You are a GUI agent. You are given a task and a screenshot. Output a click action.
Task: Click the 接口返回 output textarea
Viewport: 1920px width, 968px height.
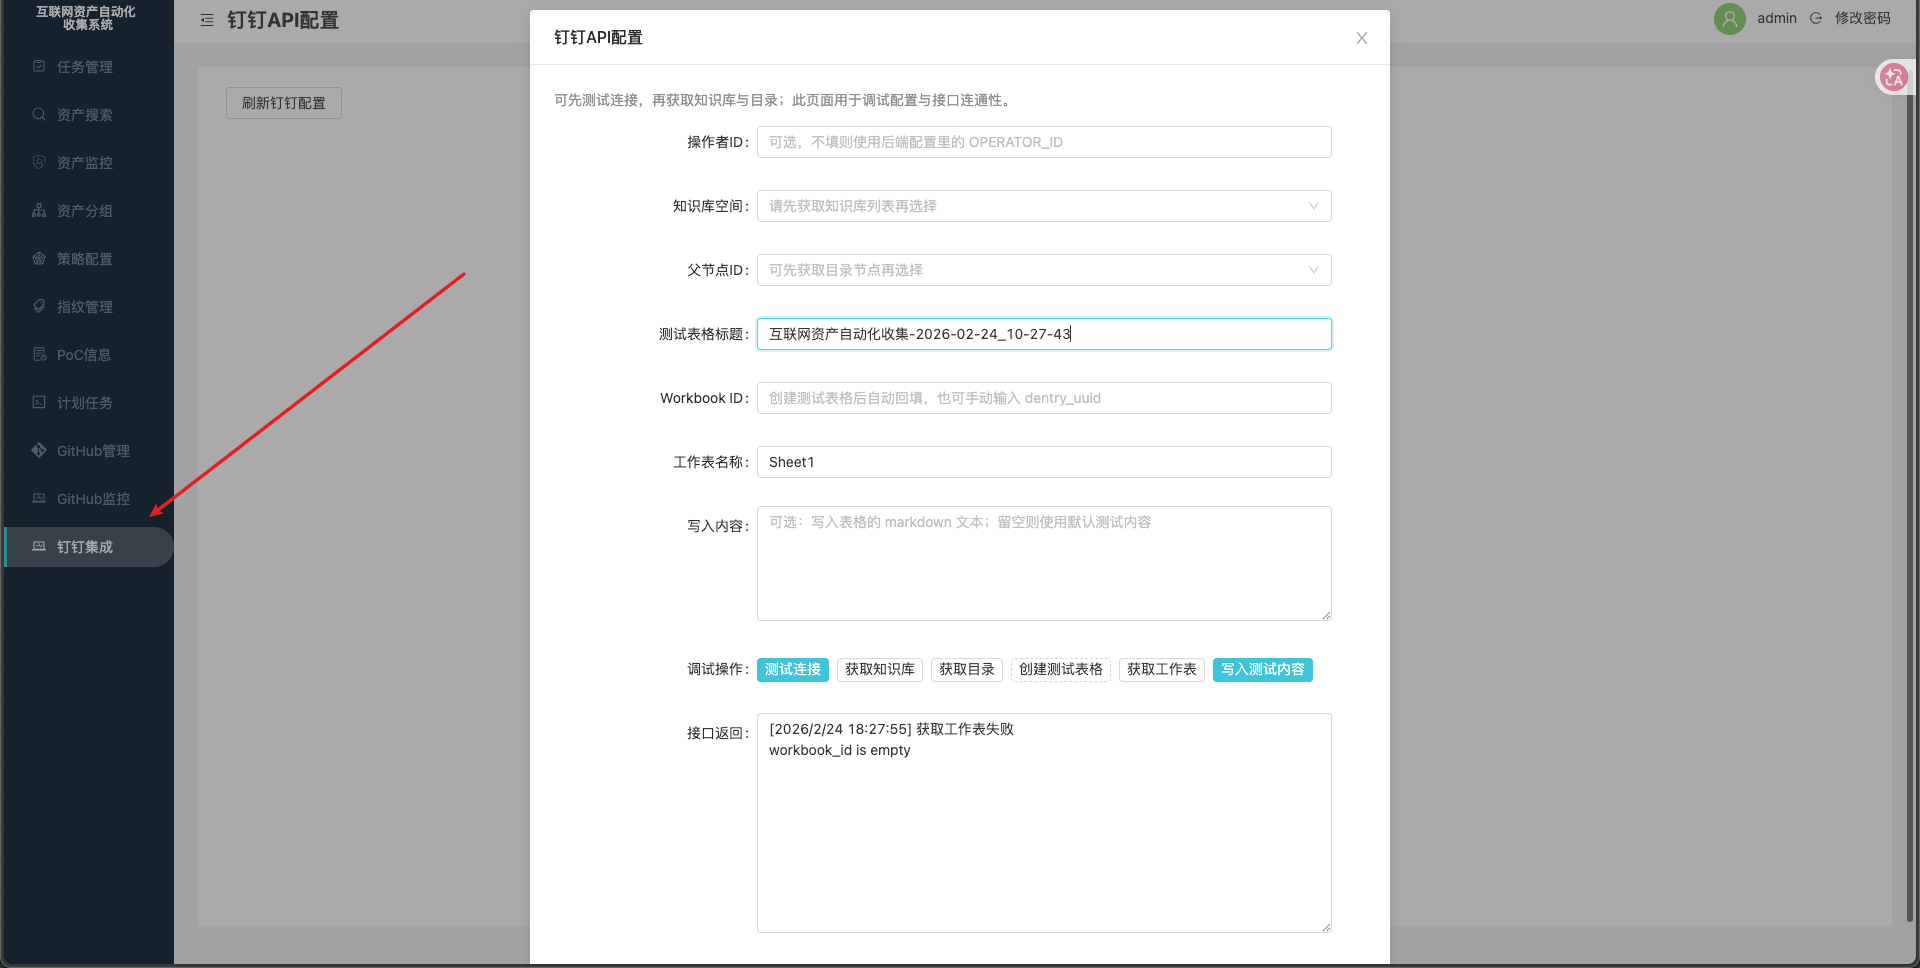pyautogui.click(x=1044, y=823)
